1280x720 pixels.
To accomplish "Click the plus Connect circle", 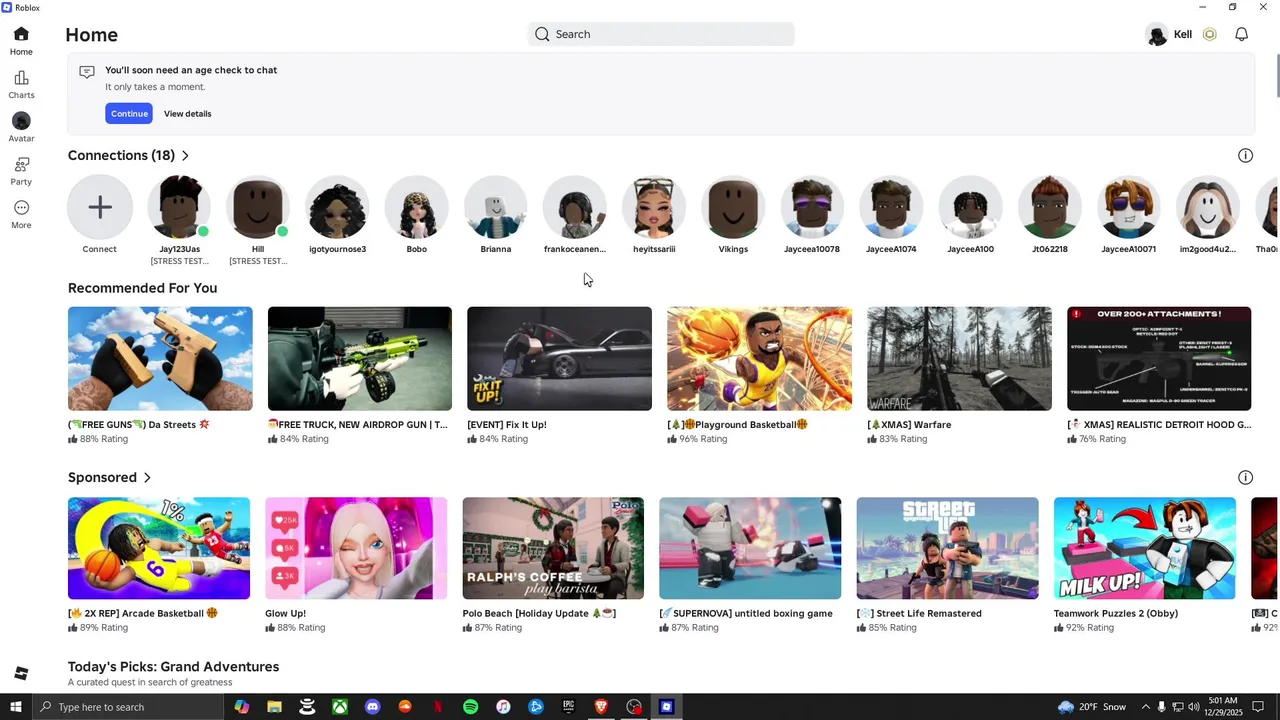I will point(100,207).
